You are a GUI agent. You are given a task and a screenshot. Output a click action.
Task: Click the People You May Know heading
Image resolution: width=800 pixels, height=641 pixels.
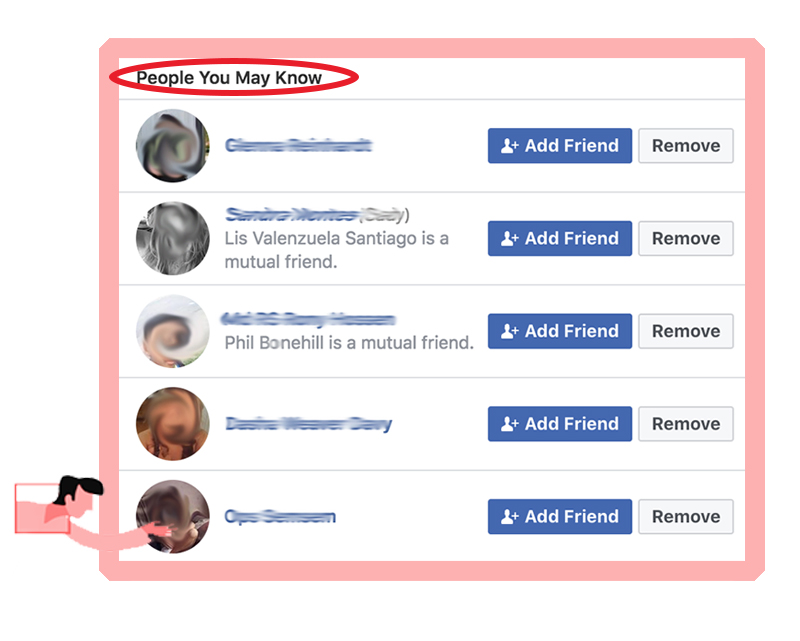point(229,78)
